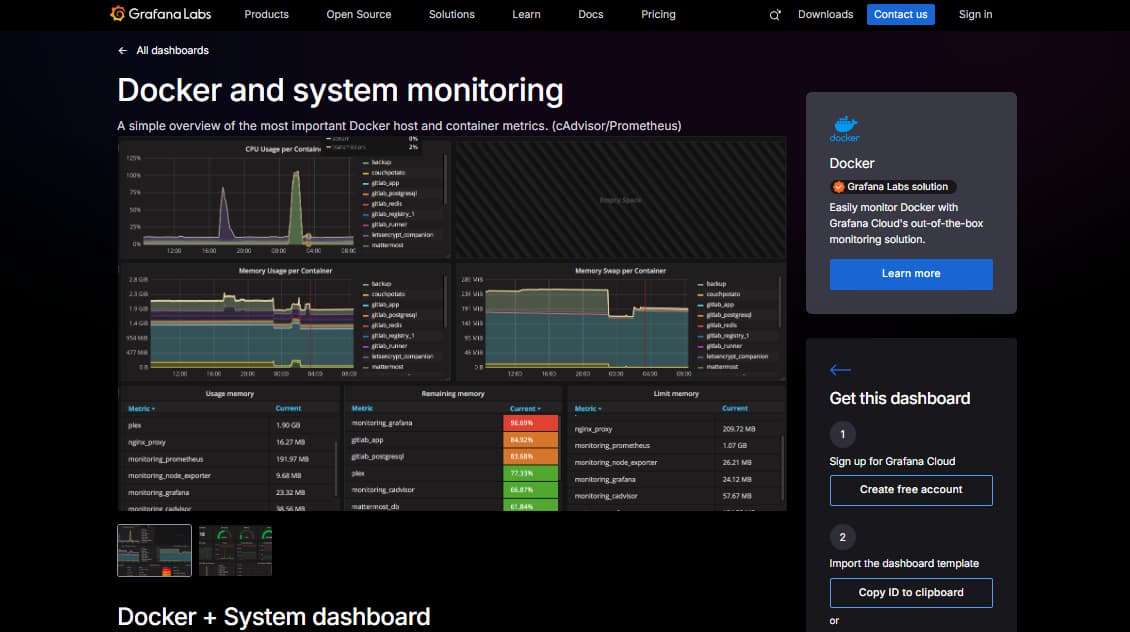Click the Docker heading in the side card
The height and width of the screenshot is (632, 1130).
(852, 164)
